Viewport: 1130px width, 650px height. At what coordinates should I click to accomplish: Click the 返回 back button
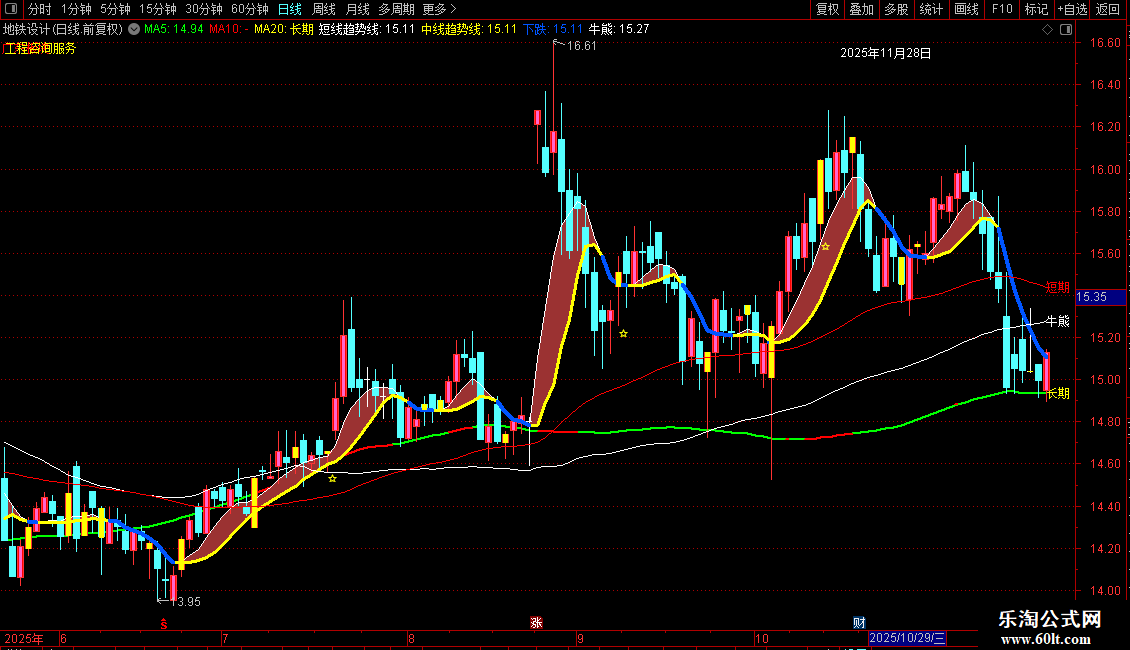coord(1108,9)
